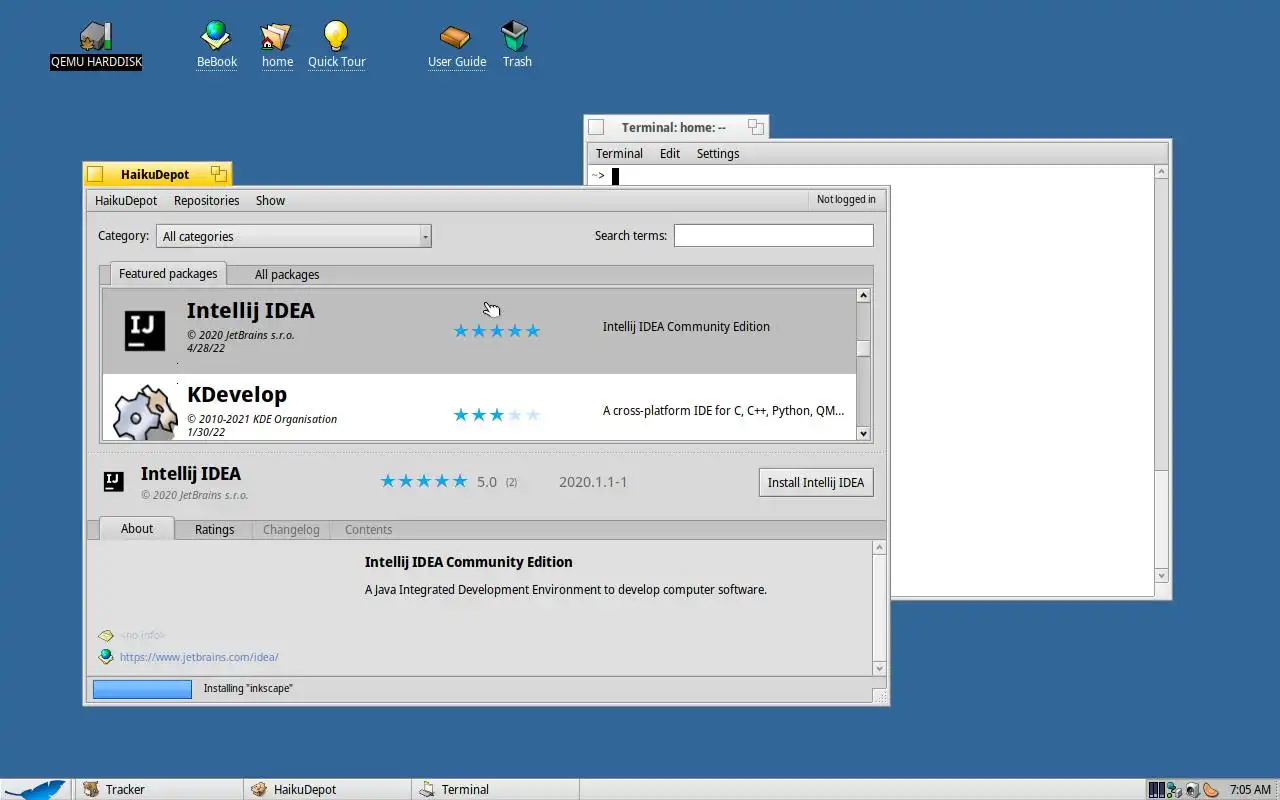Screen dimensions: 1280x800
Task: Select the About tab
Action: coord(137,529)
